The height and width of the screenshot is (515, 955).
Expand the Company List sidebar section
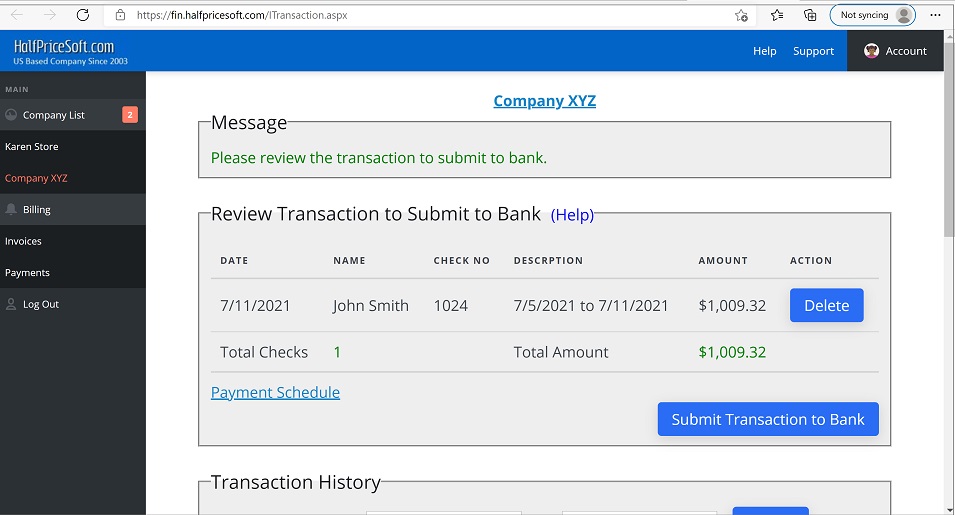coord(54,115)
